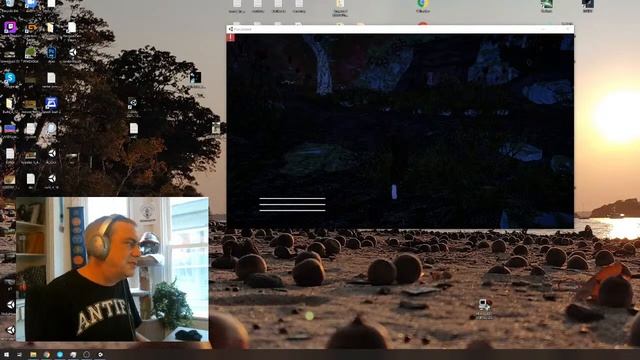Click the Unity logo in game window title bar
Viewport: 640px width, 360px height.
click(x=231, y=29)
